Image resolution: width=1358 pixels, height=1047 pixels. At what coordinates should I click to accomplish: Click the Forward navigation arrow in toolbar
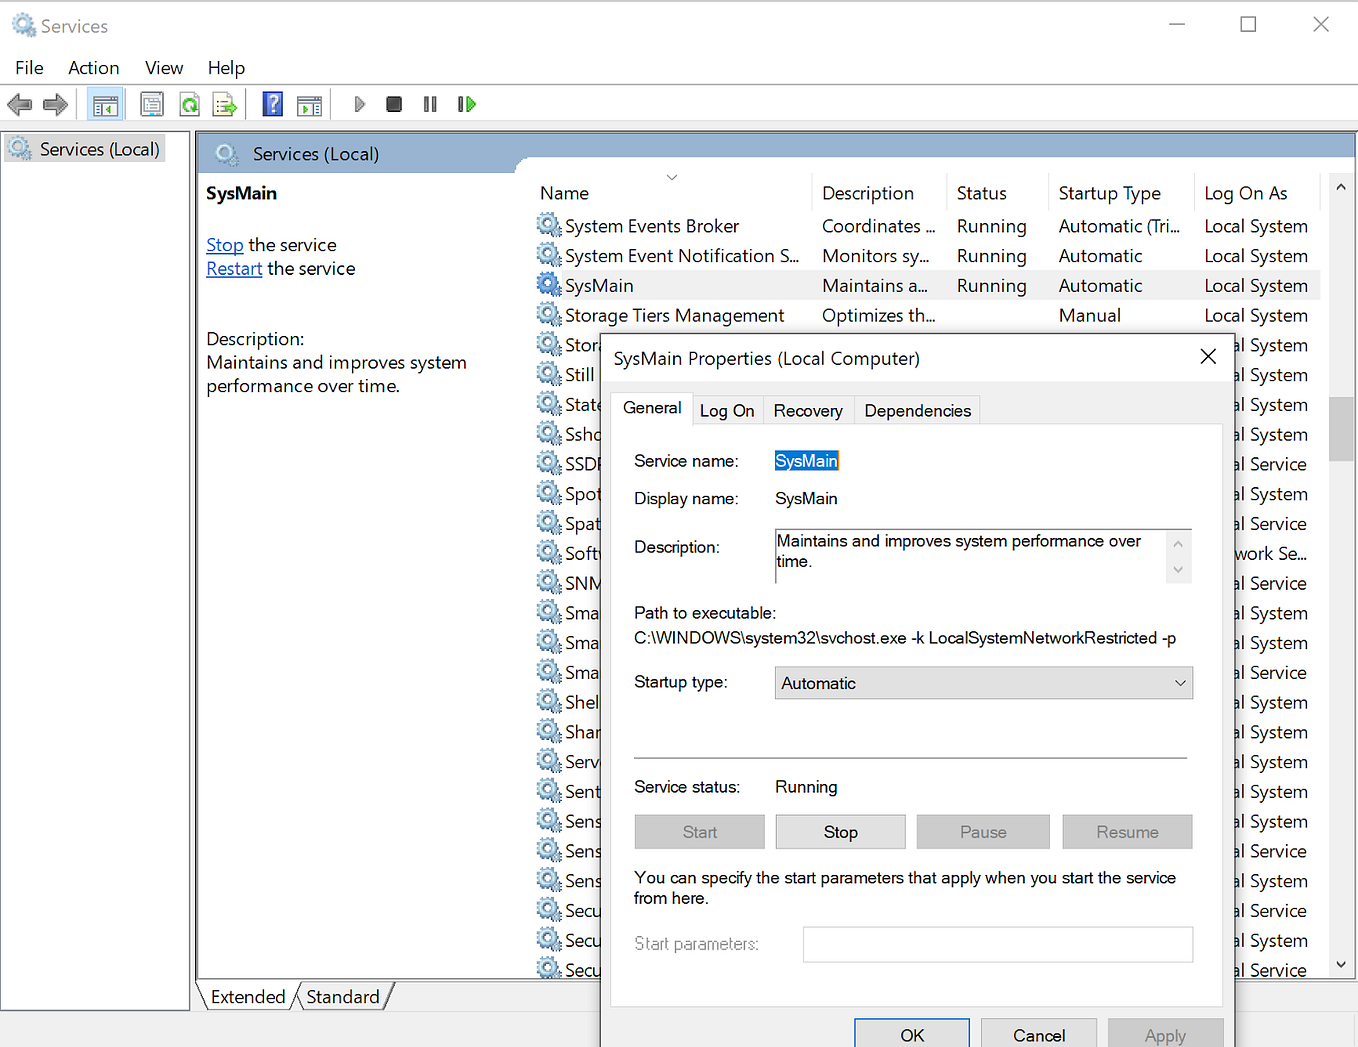click(55, 103)
